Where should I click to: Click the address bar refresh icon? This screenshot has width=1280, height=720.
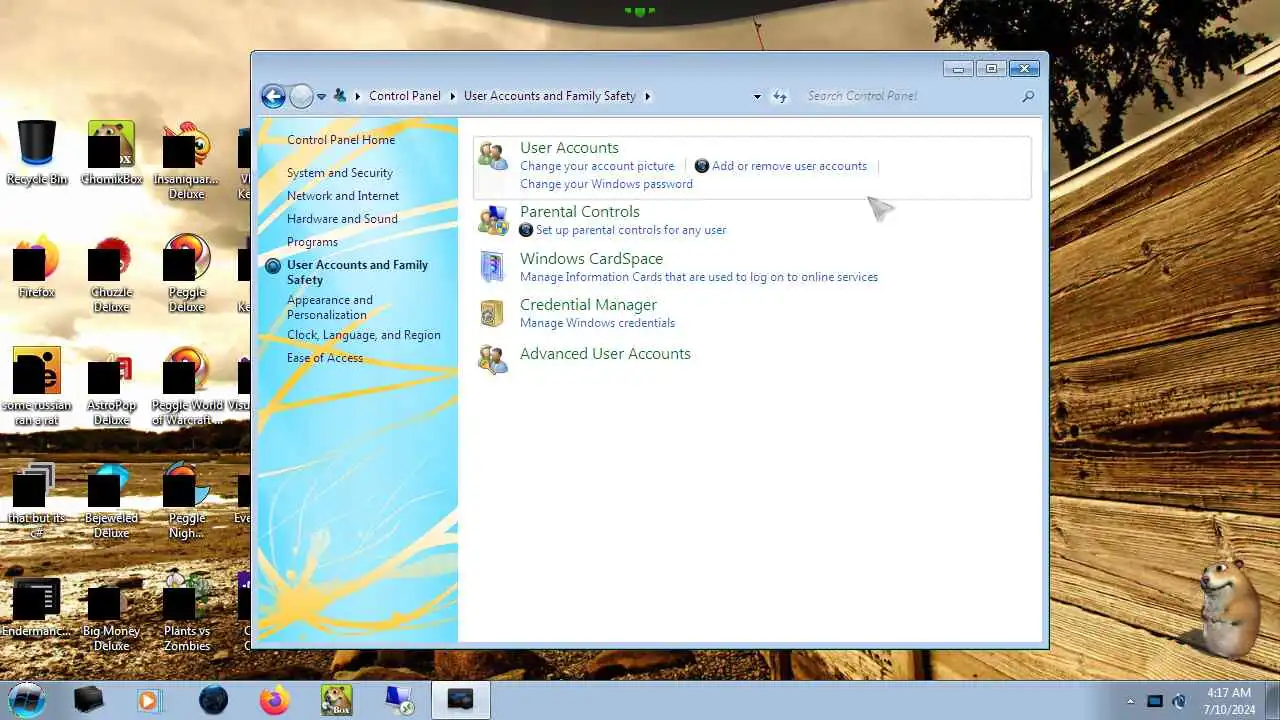point(781,96)
